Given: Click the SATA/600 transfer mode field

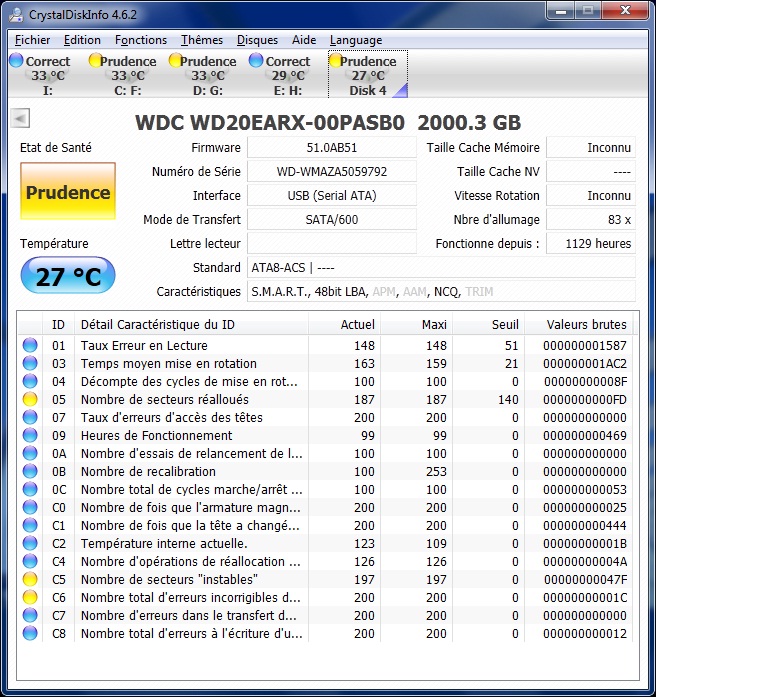Looking at the screenshot, I should point(332,219).
